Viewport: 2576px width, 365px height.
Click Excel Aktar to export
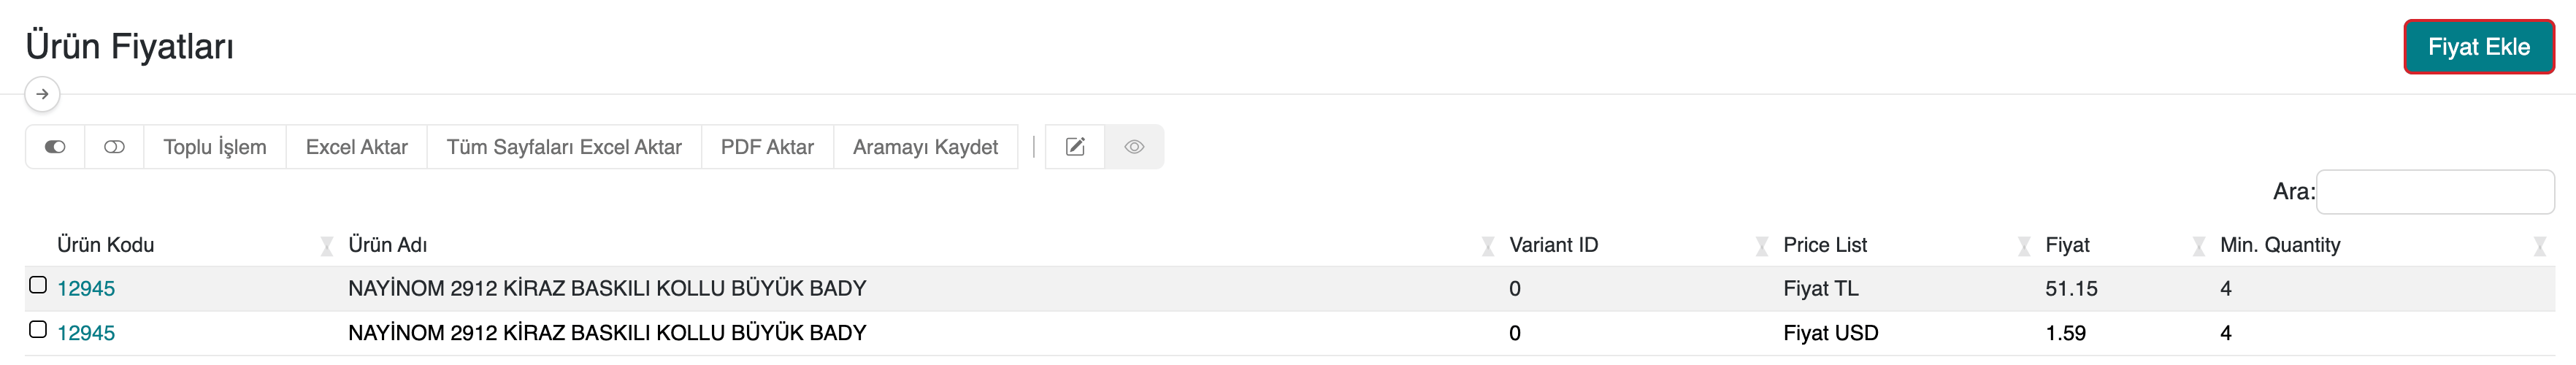(x=356, y=147)
